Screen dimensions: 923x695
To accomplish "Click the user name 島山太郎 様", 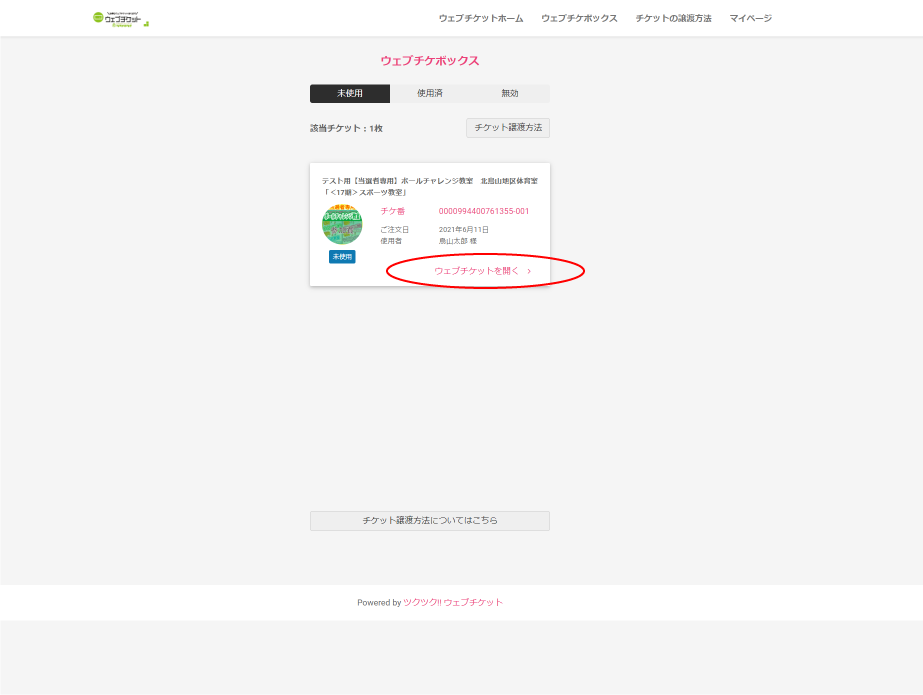I will pyautogui.click(x=457, y=241).
